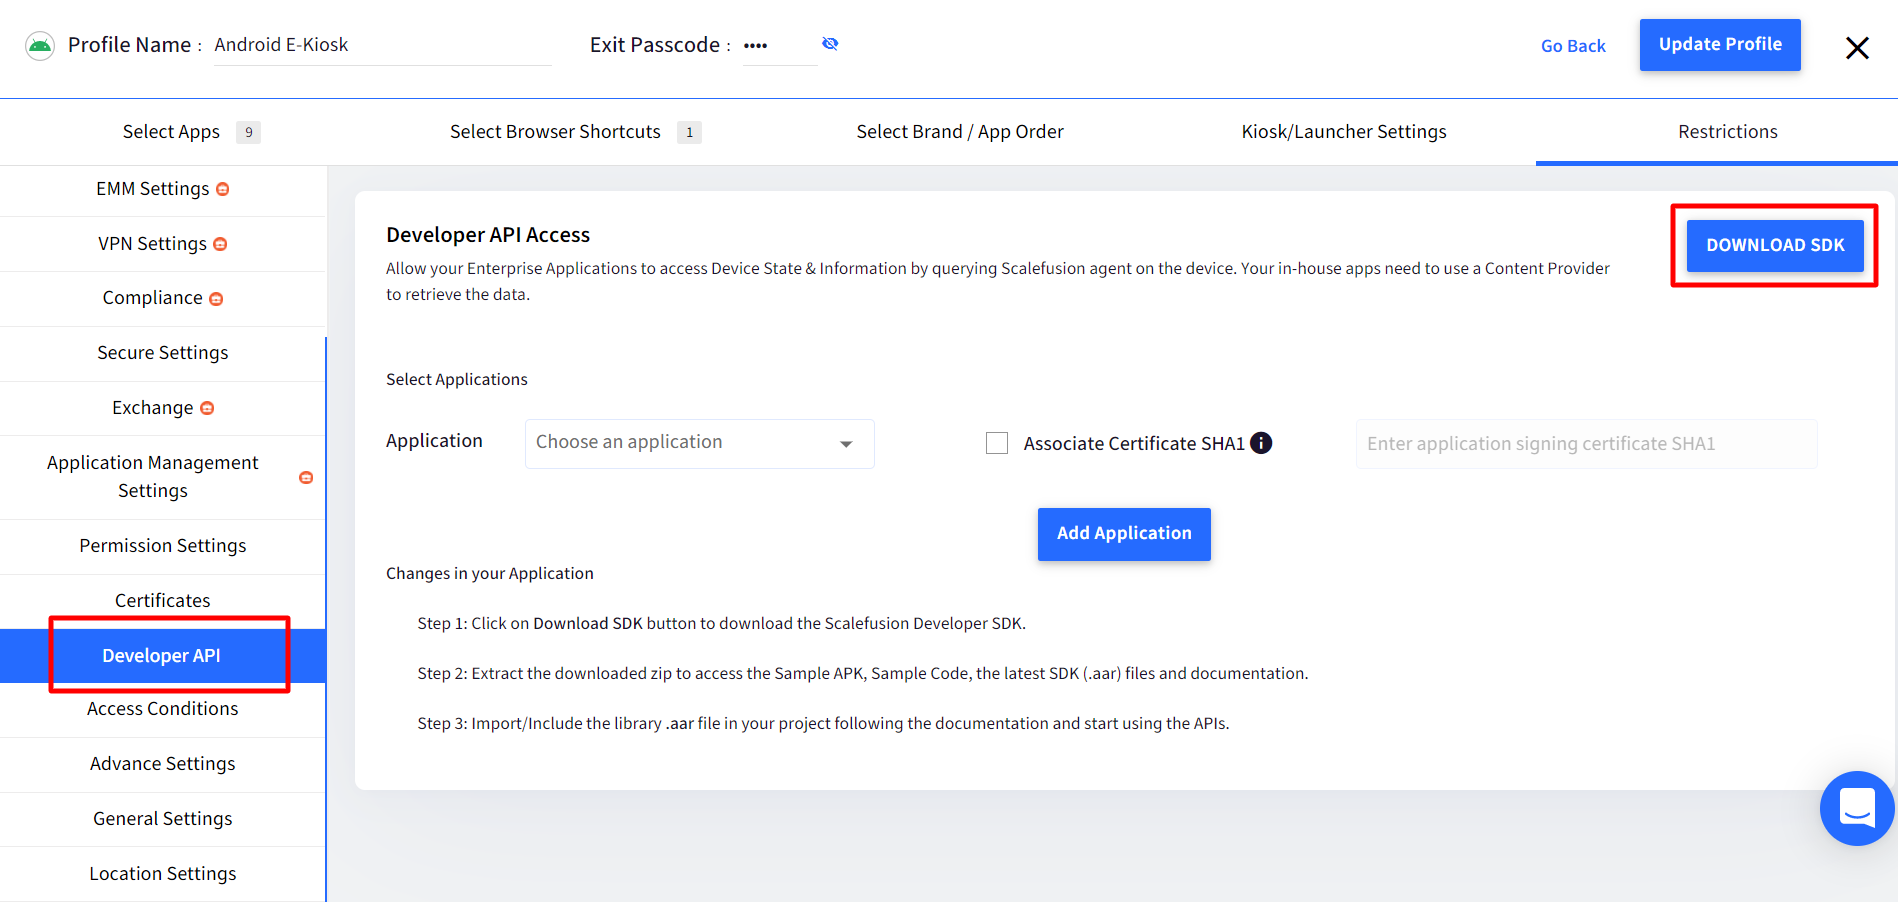Image resolution: width=1898 pixels, height=902 pixels.
Task: Click the Android profile icon
Action: (x=40, y=46)
